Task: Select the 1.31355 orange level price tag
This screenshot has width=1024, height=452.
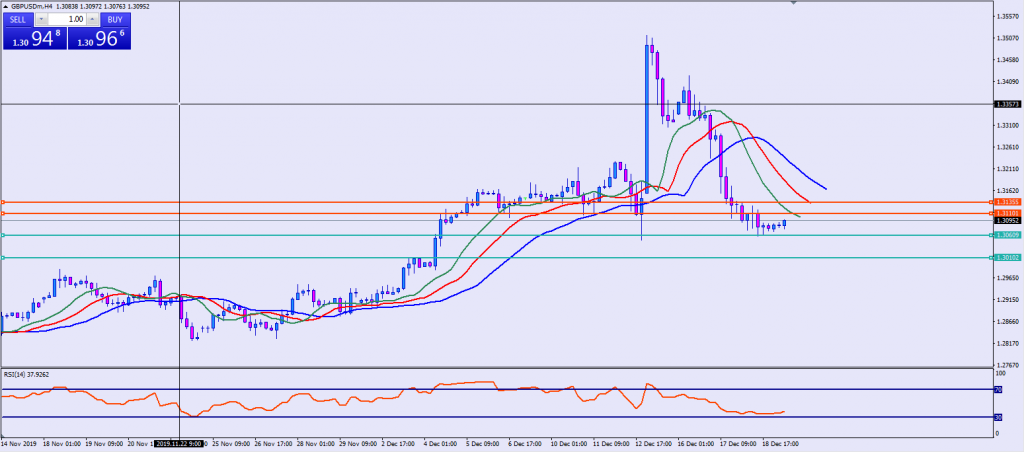Action: coord(1007,202)
